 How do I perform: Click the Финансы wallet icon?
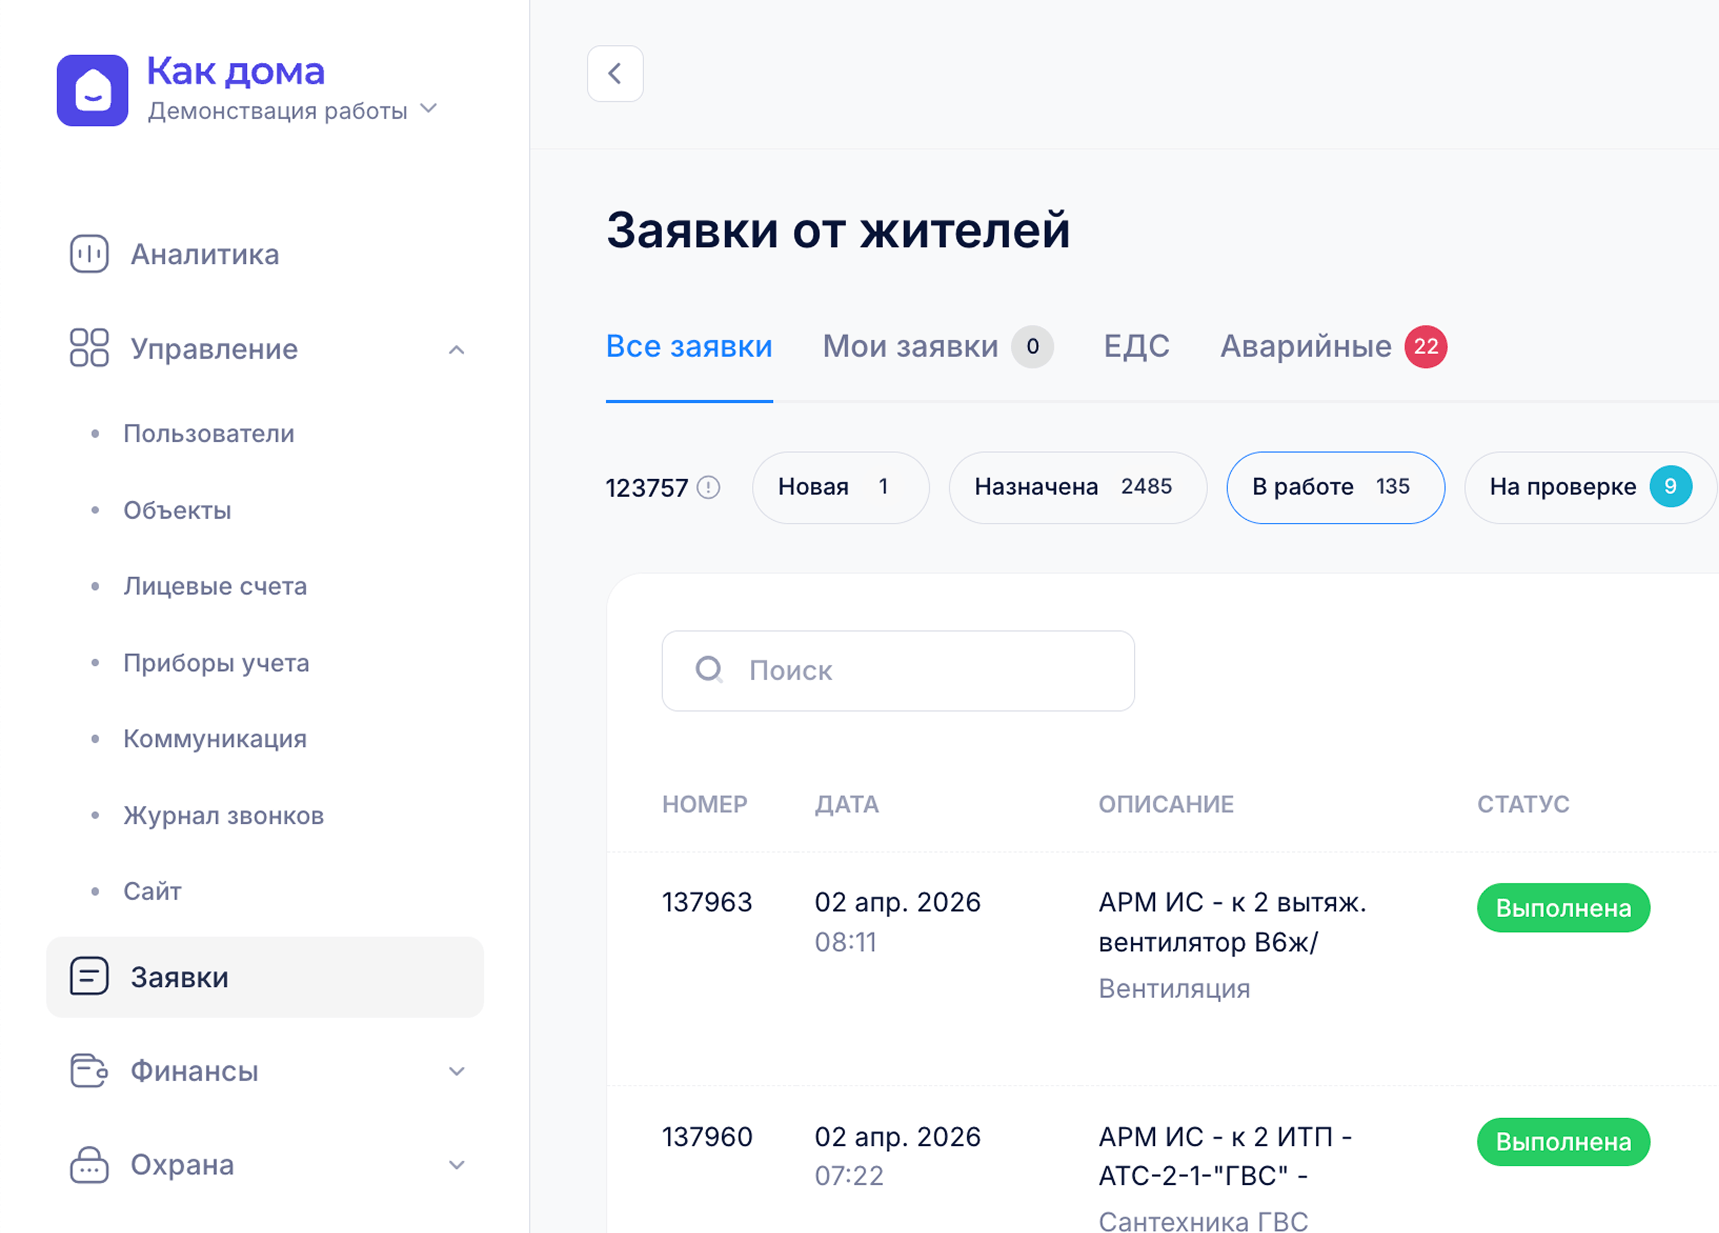pos(89,1070)
